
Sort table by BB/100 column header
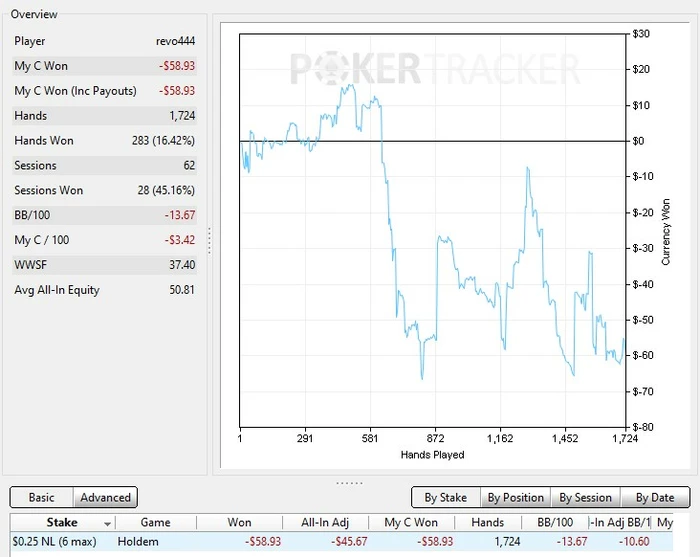[555, 522]
